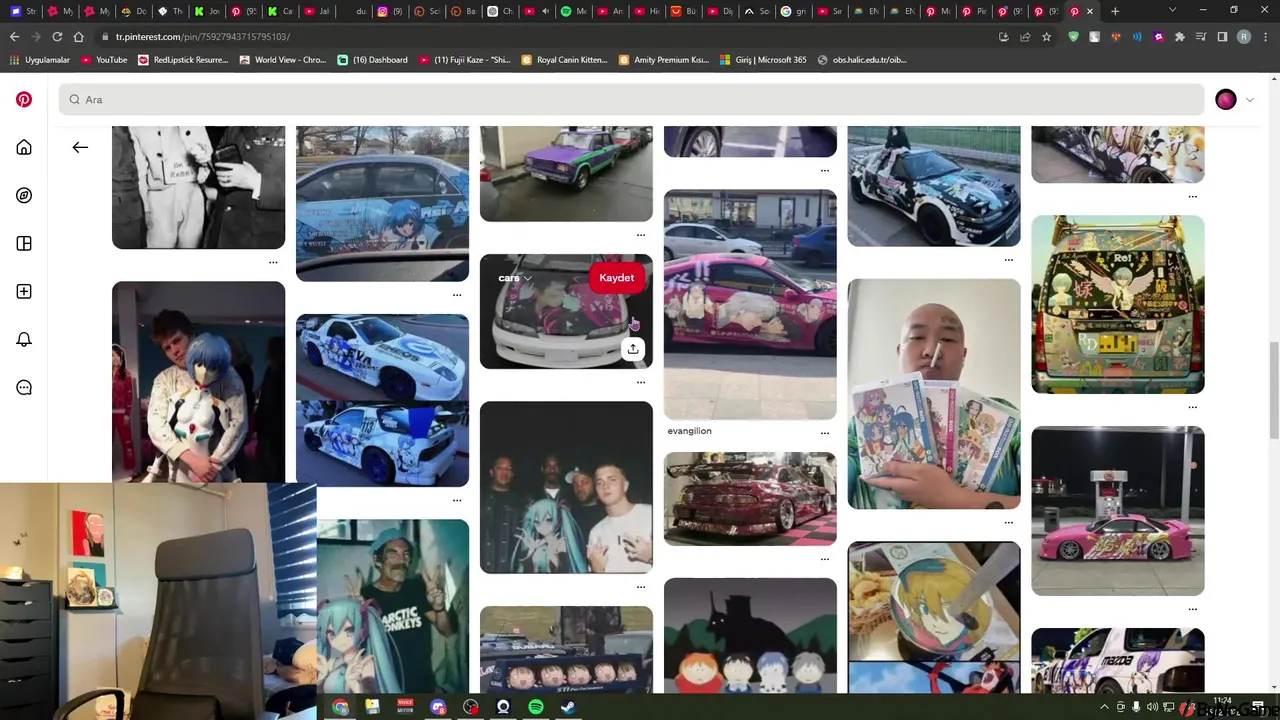Click the Pinterest profile avatar at top right
The height and width of the screenshot is (720, 1280).
pos(1226,99)
